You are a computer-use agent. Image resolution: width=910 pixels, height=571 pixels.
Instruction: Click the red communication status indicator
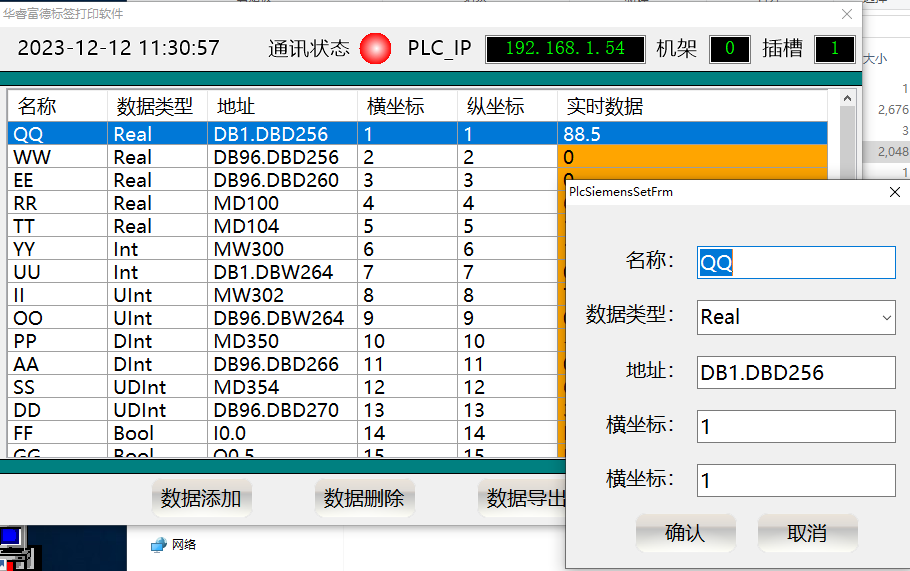376,48
